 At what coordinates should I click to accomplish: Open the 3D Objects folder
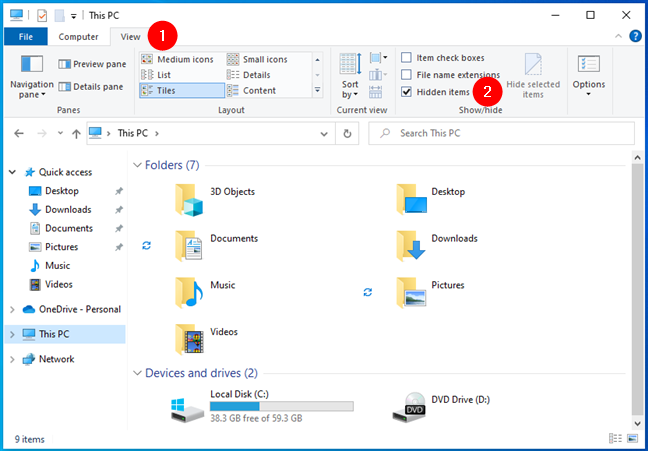coord(215,200)
